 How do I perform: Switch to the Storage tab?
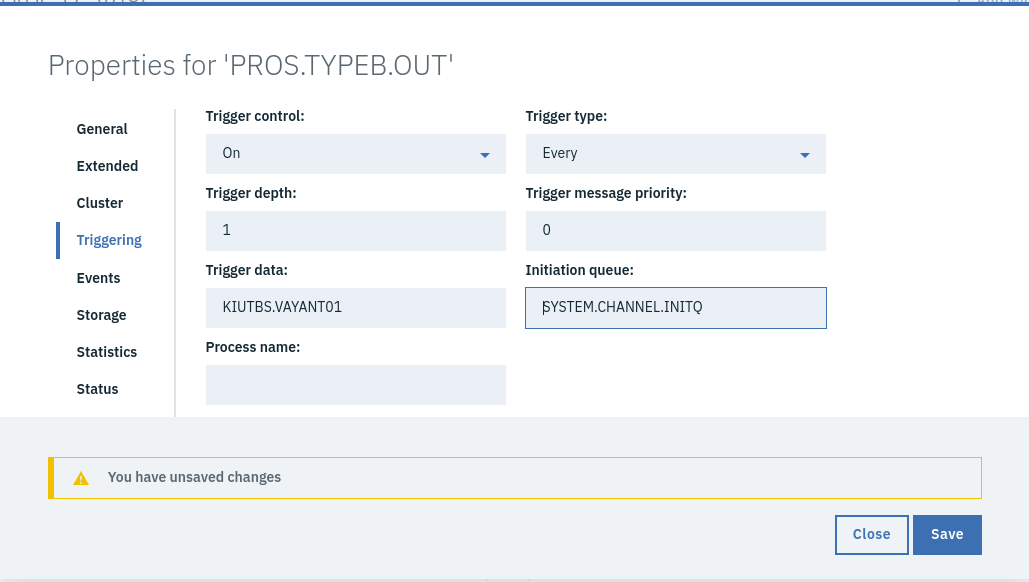(101, 315)
